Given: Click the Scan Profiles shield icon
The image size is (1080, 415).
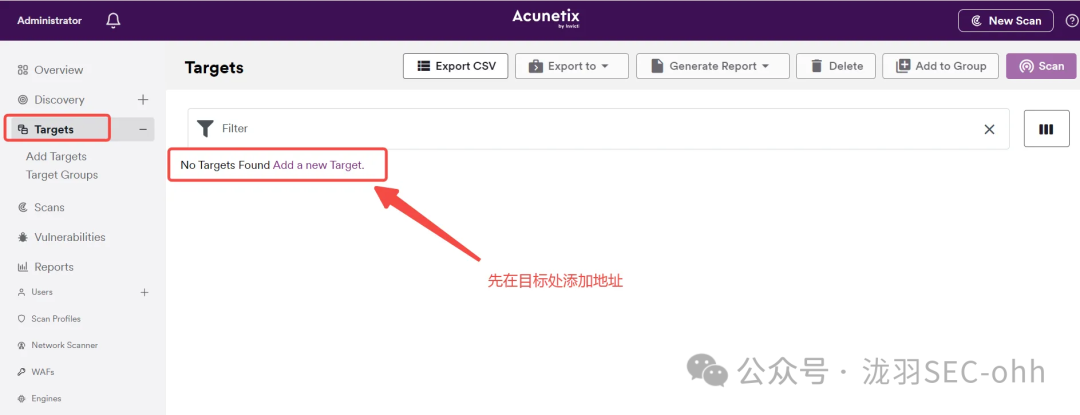Looking at the screenshot, I should coord(21,319).
